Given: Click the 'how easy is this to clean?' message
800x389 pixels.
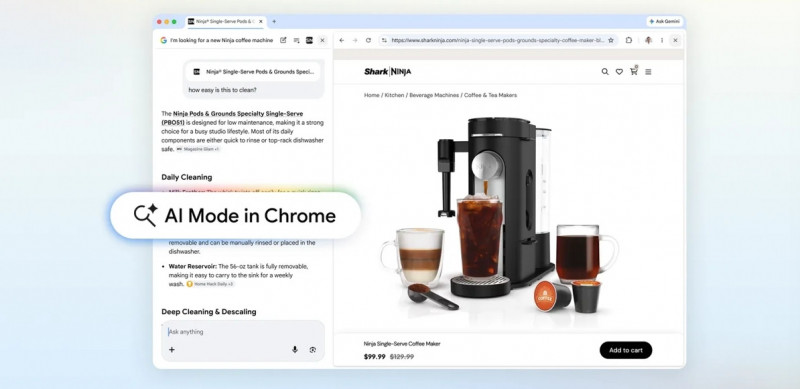Looking at the screenshot, I should click(222, 90).
